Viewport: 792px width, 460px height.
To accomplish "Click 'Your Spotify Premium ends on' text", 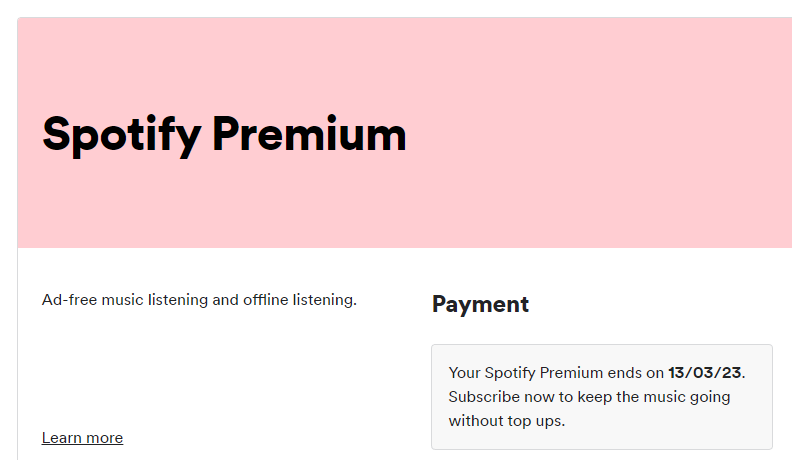I will click(557, 373).
